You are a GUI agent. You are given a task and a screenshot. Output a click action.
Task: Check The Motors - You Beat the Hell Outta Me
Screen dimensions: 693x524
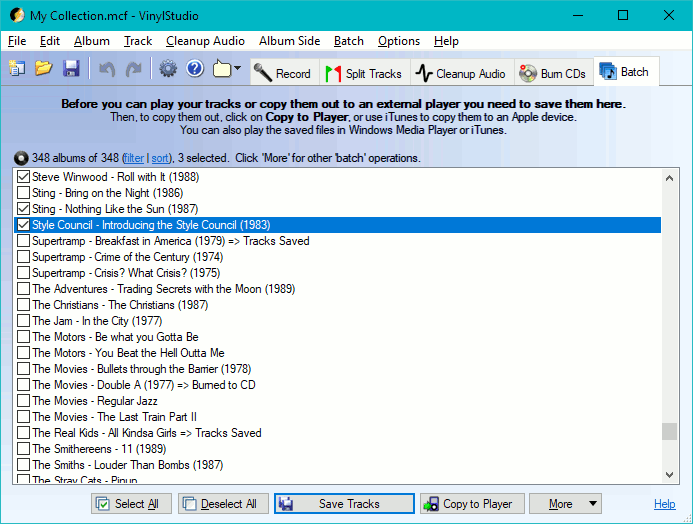[x=23, y=353]
